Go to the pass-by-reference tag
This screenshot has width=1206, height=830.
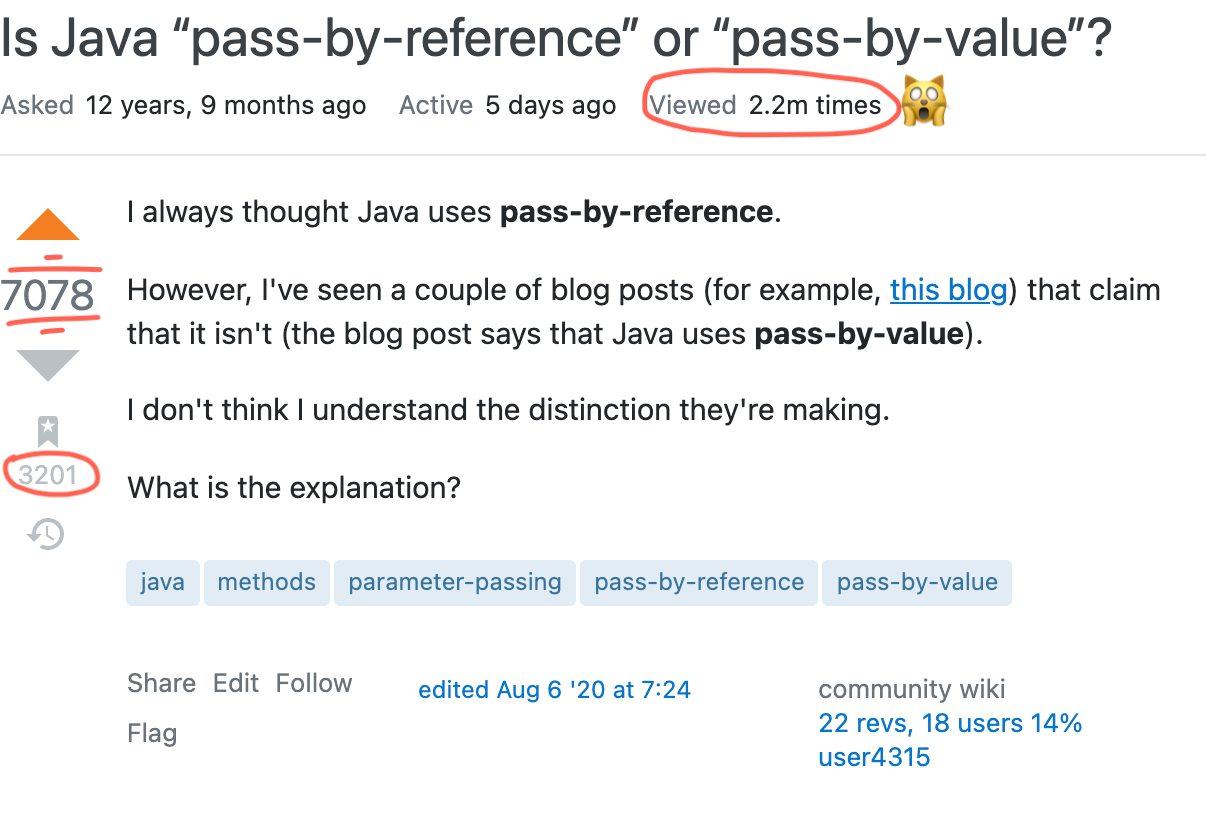699,583
